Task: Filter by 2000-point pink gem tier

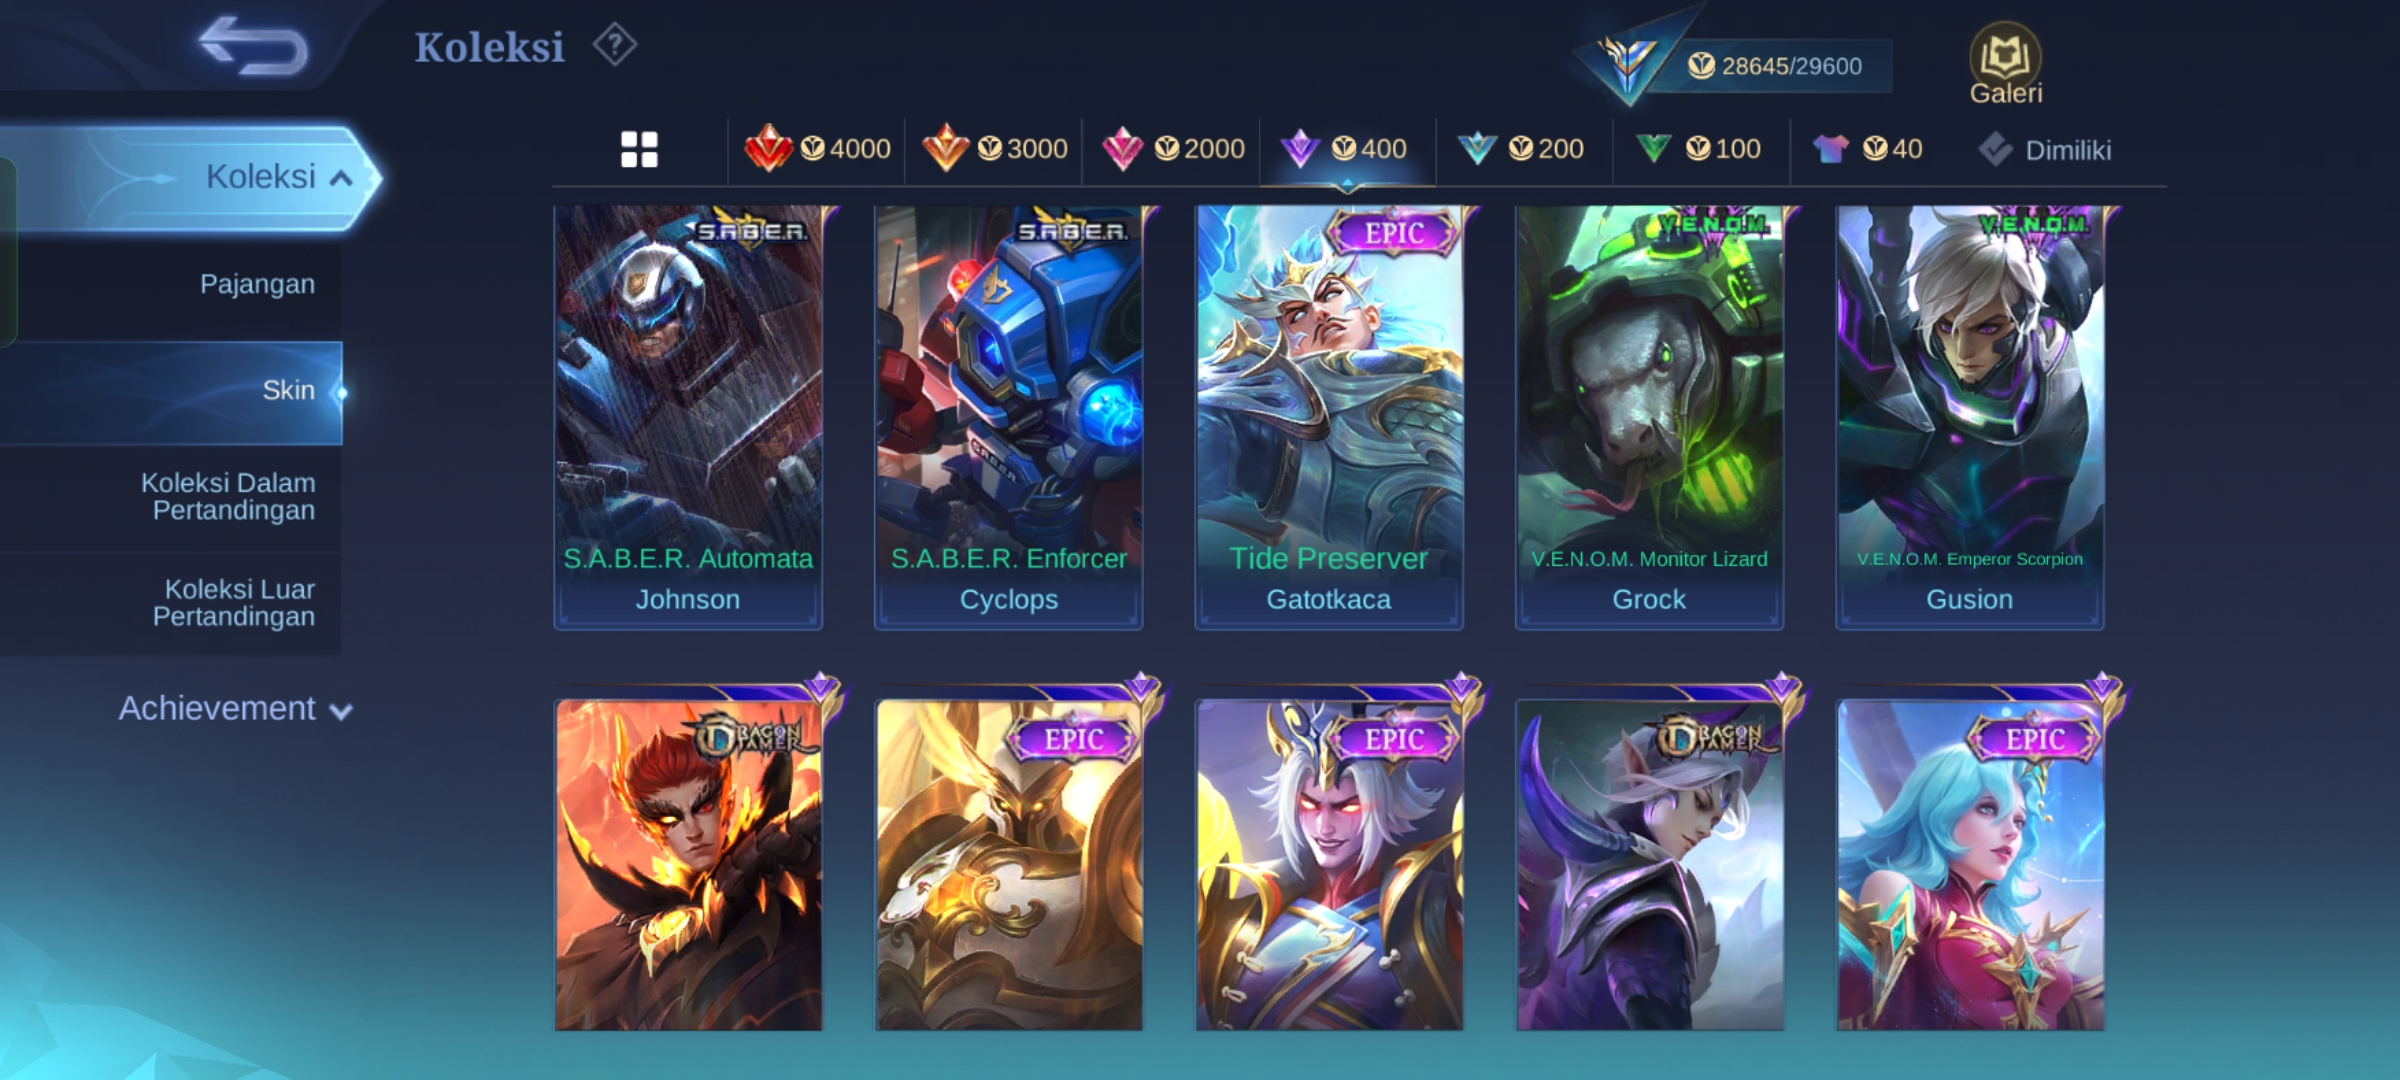Action: (x=1172, y=149)
